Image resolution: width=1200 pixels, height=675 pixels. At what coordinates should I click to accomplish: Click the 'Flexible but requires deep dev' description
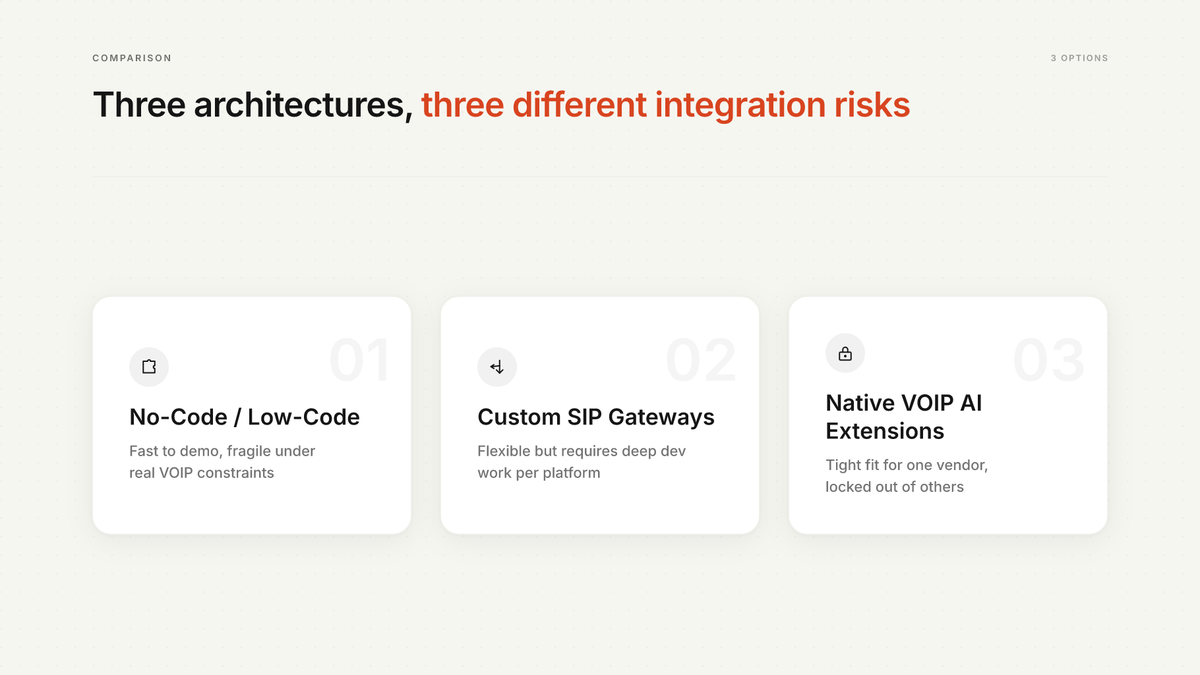[x=582, y=451]
